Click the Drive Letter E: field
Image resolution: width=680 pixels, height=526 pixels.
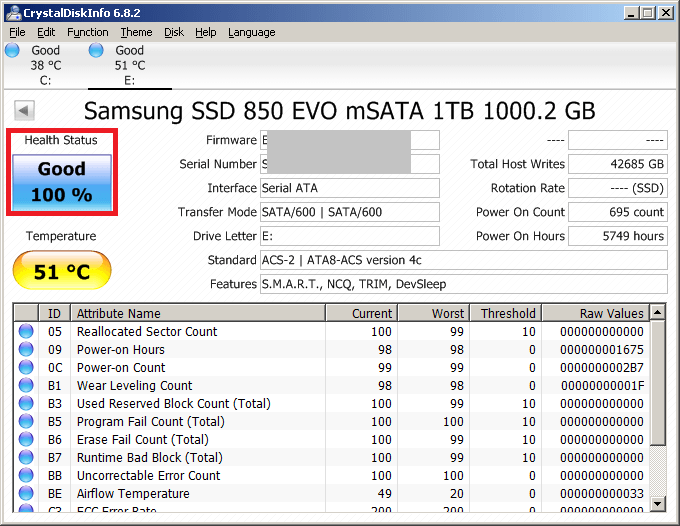pos(350,236)
